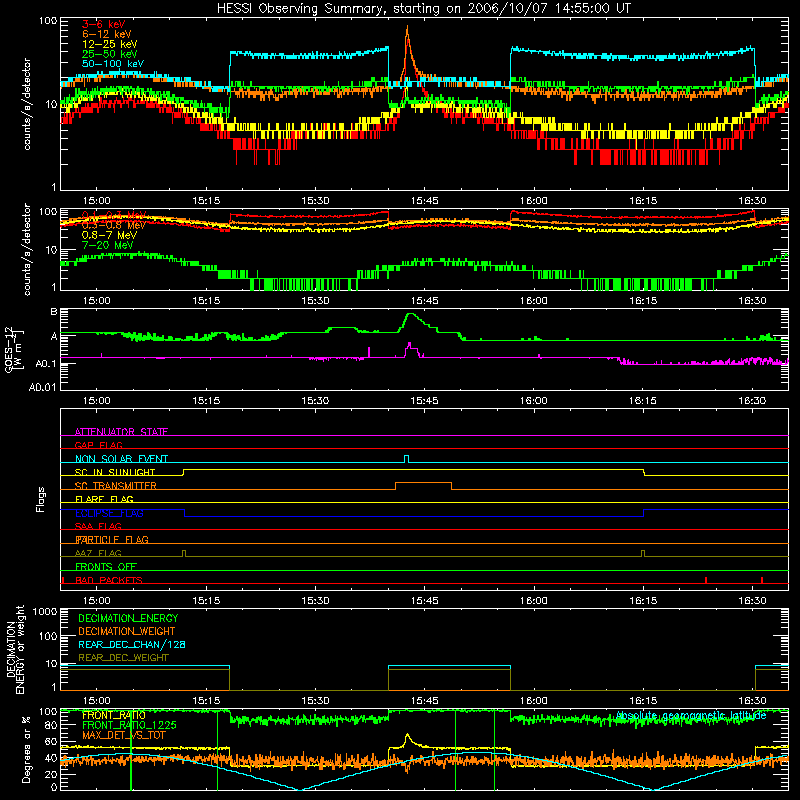This screenshot has height=800, width=800.
Task: Click the GOES green curve peak near 15:43
Action: pos(411,314)
